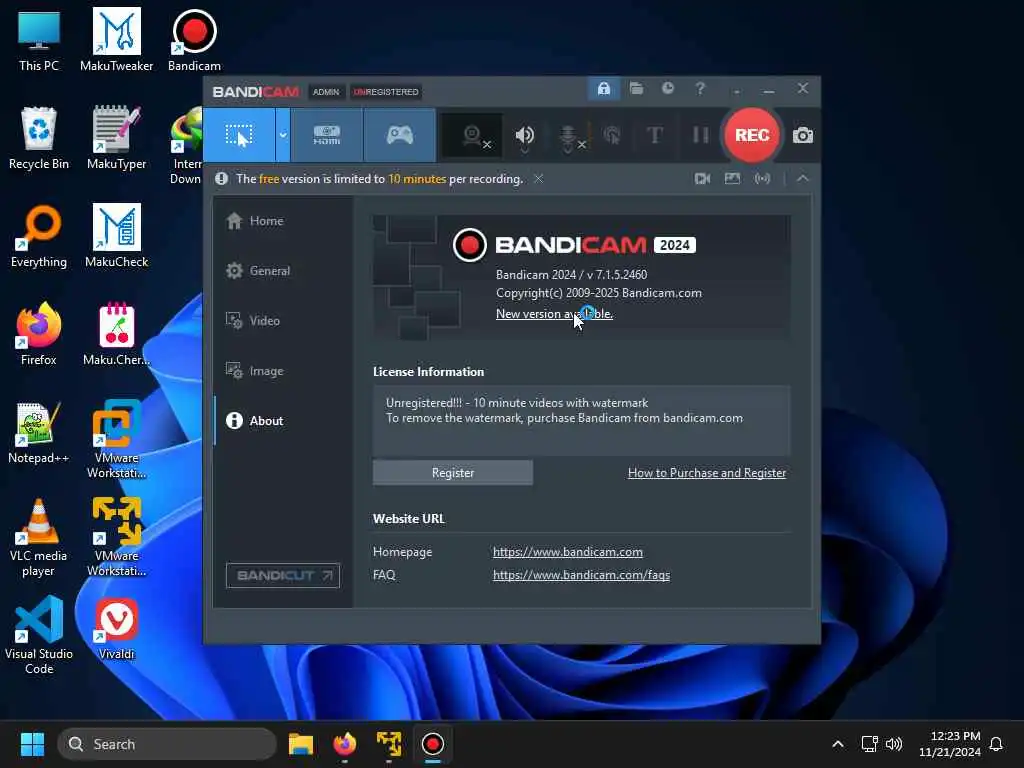The image size is (1024, 768).
Task: Collapse the settings panel with the chevron
Action: click(803, 178)
